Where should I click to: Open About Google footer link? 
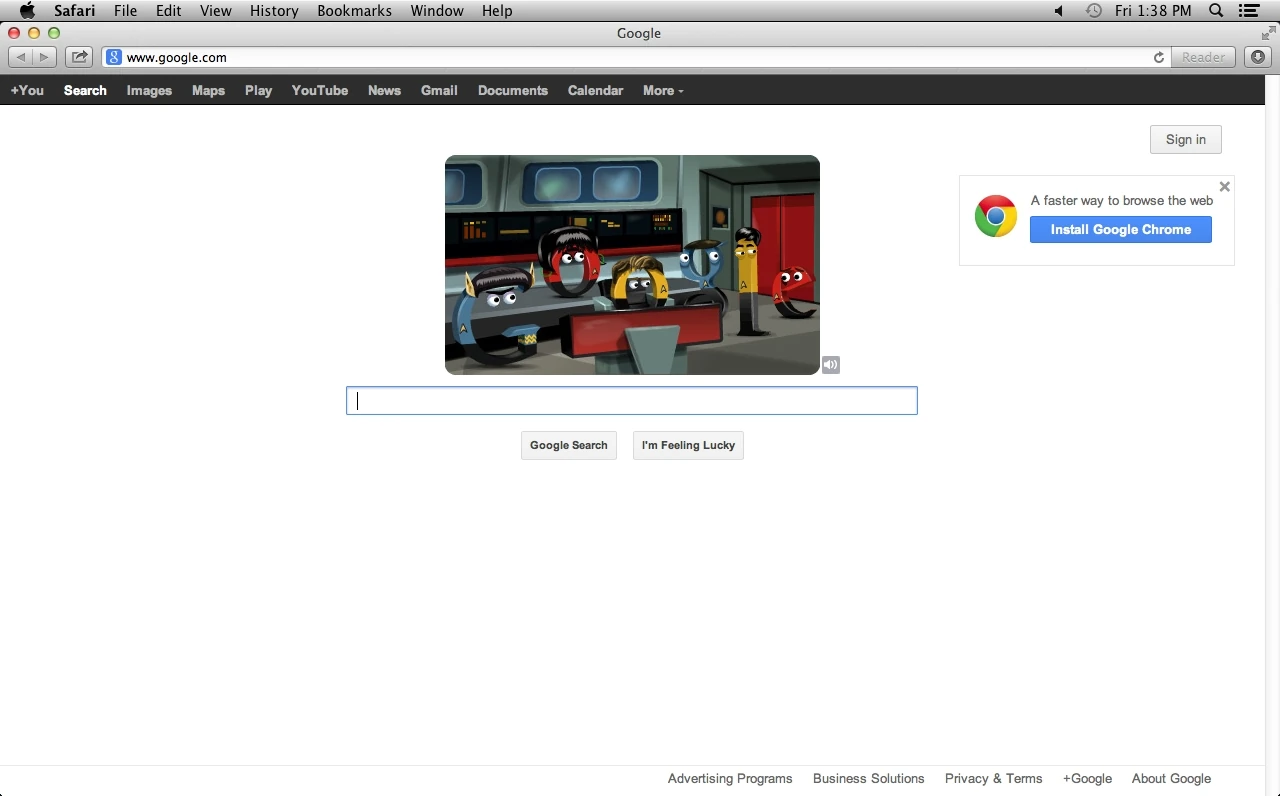1171,779
